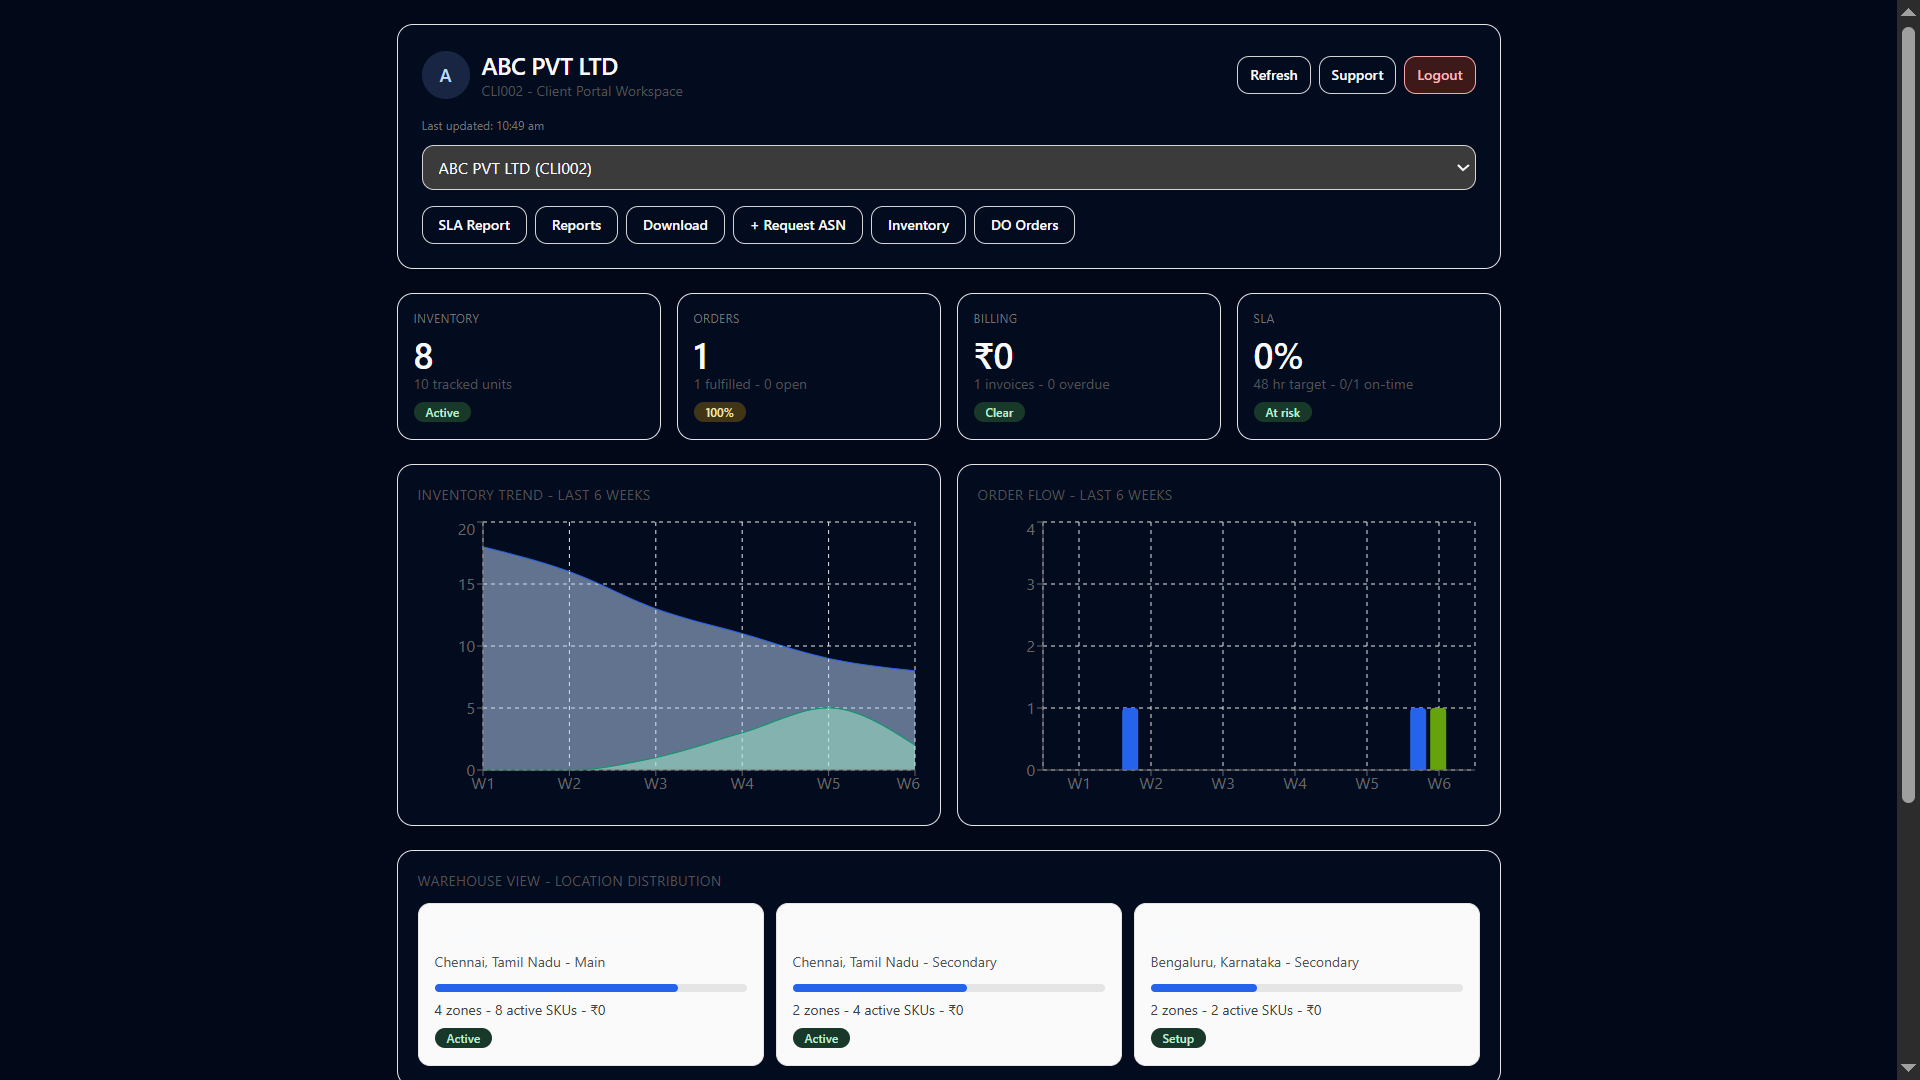Viewport: 1920px width, 1080px height.
Task: Click the Inventory Trend chart title
Action: pyautogui.click(x=533, y=495)
